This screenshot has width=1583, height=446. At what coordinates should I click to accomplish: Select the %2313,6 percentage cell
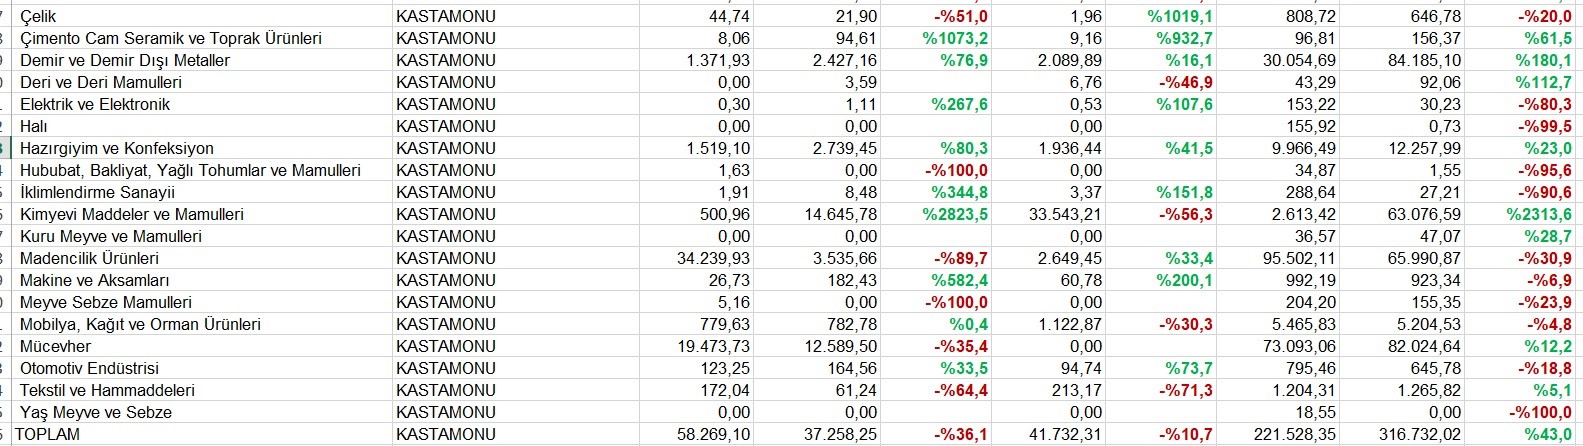click(1539, 214)
